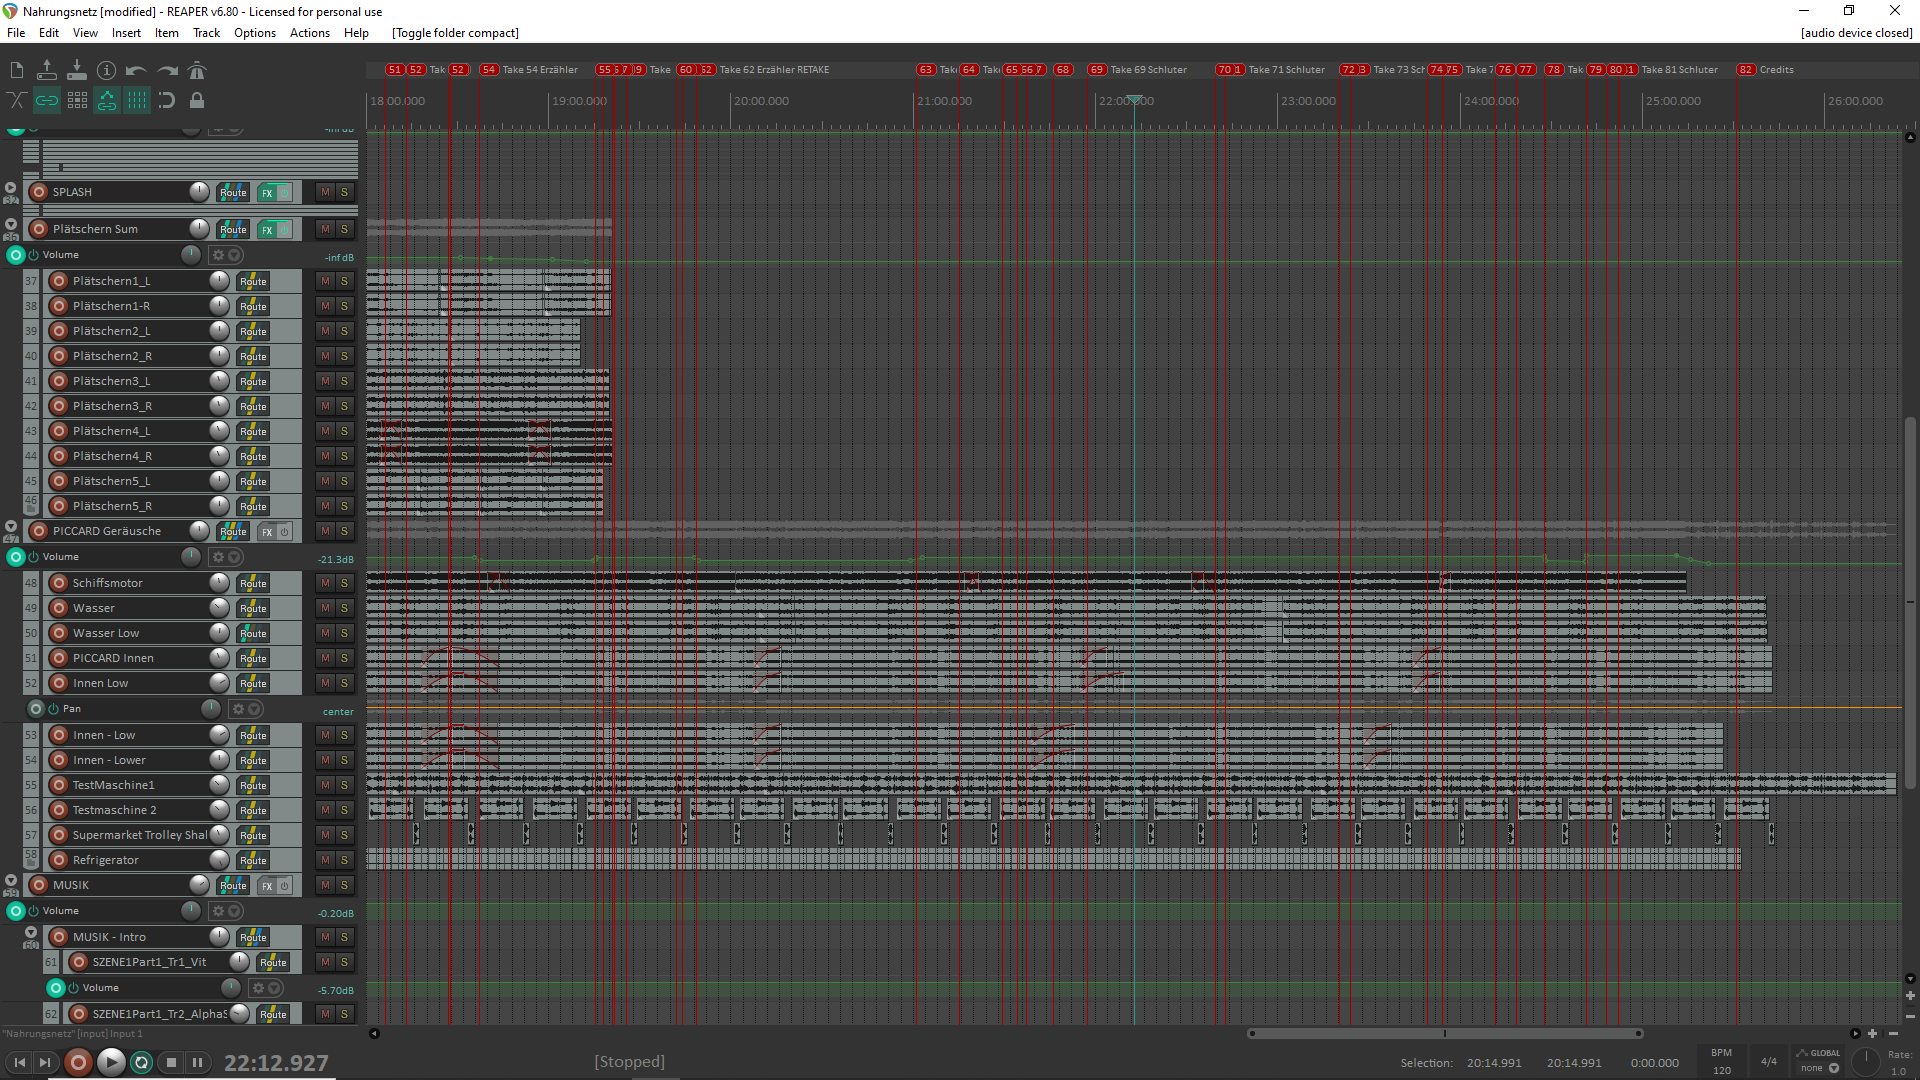Mute the Schiffsmotor track

click(325, 583)
